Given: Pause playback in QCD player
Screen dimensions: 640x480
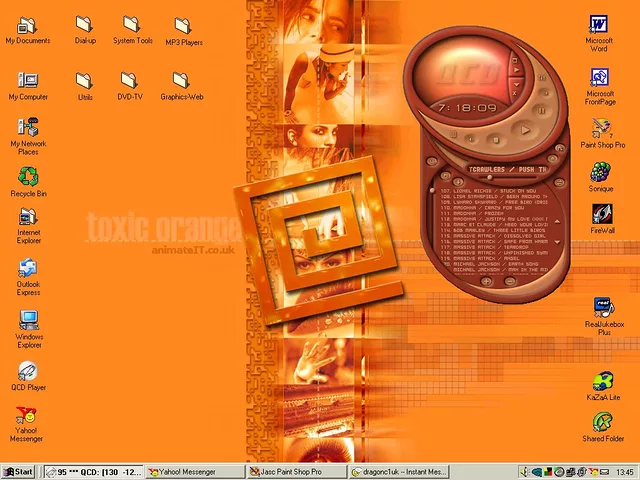Looking at the screenshot, I should [542, 110].
